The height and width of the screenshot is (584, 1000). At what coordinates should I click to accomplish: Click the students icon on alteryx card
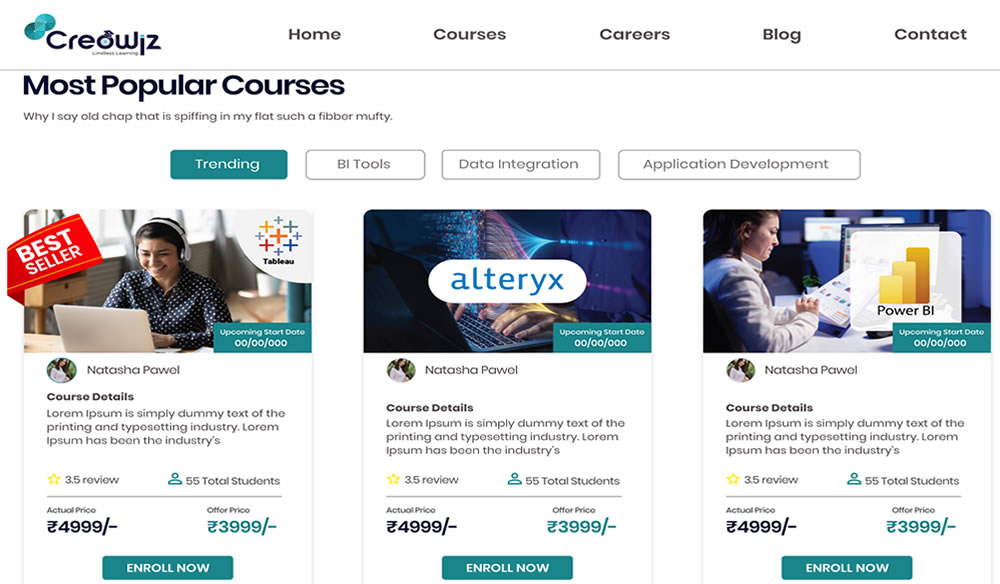pyautogui.click(x=515, y=479)
